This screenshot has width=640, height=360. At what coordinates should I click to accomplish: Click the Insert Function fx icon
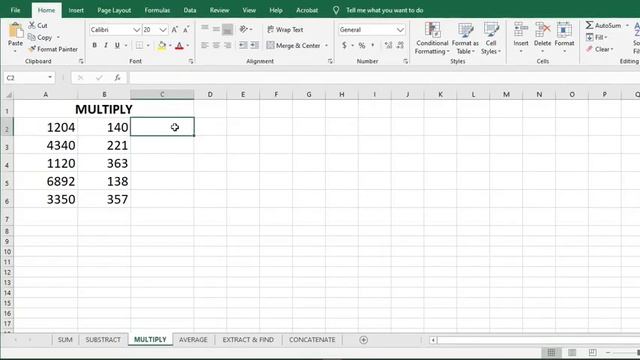pyautogui.click(x=118, y=78)
